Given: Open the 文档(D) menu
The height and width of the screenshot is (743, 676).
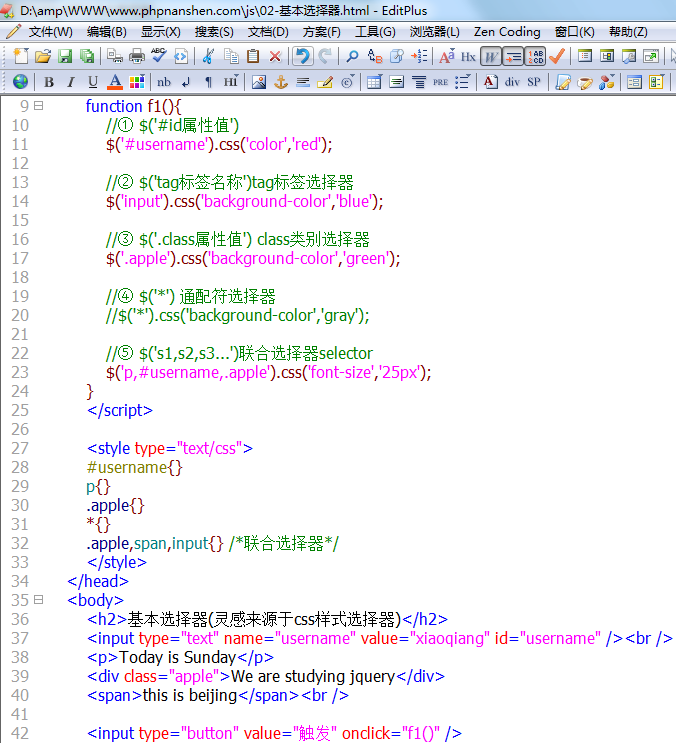Looking at the screenshot, I should (x=268, y=32).
